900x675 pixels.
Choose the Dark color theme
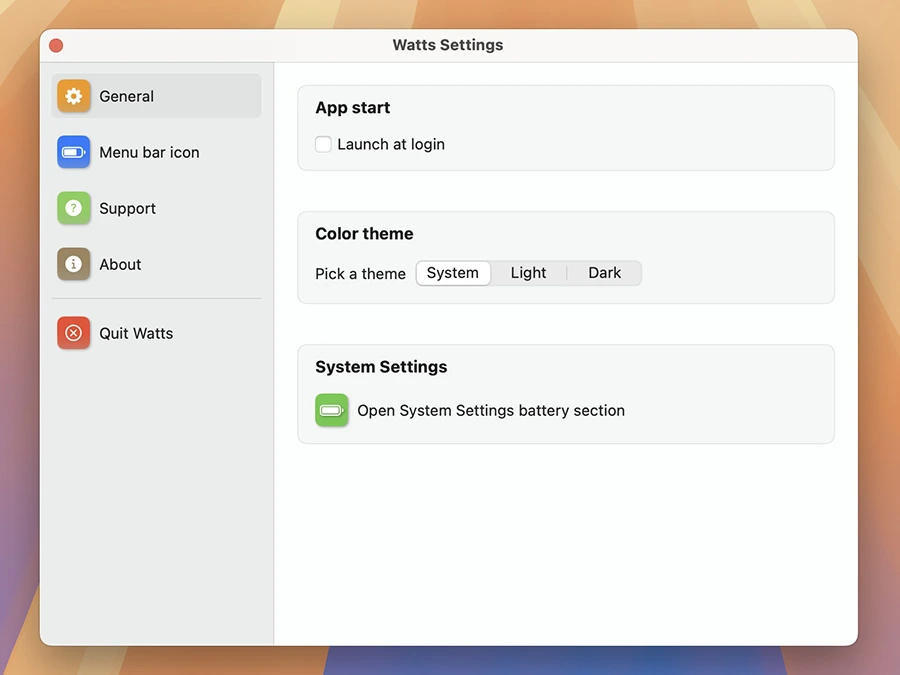pos(604,273)
